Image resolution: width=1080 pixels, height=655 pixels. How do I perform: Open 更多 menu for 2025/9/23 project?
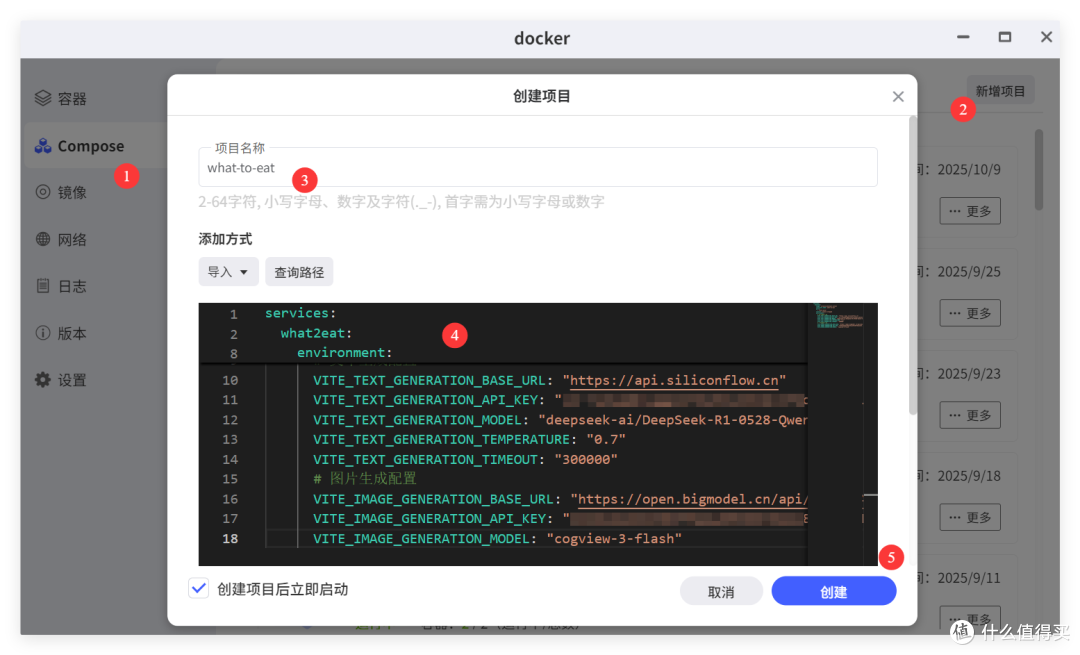point(970,415)
